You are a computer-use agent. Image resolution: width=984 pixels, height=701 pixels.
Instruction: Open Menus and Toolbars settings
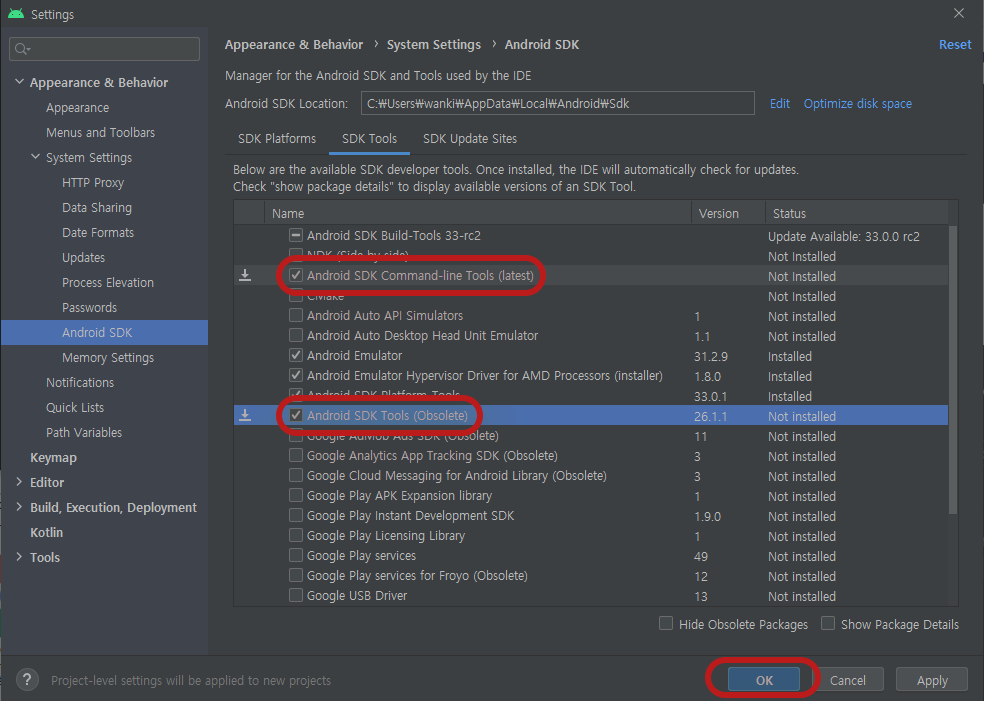(x=100, y=132)
